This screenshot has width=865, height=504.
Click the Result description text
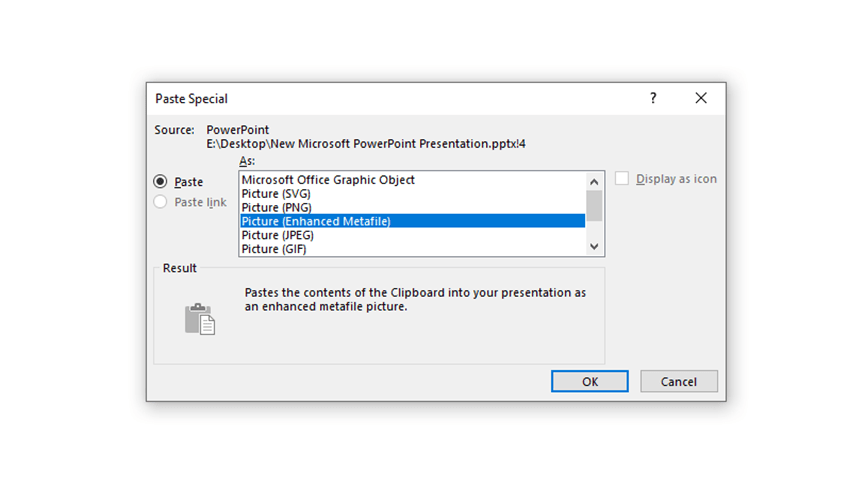point(415,299)
